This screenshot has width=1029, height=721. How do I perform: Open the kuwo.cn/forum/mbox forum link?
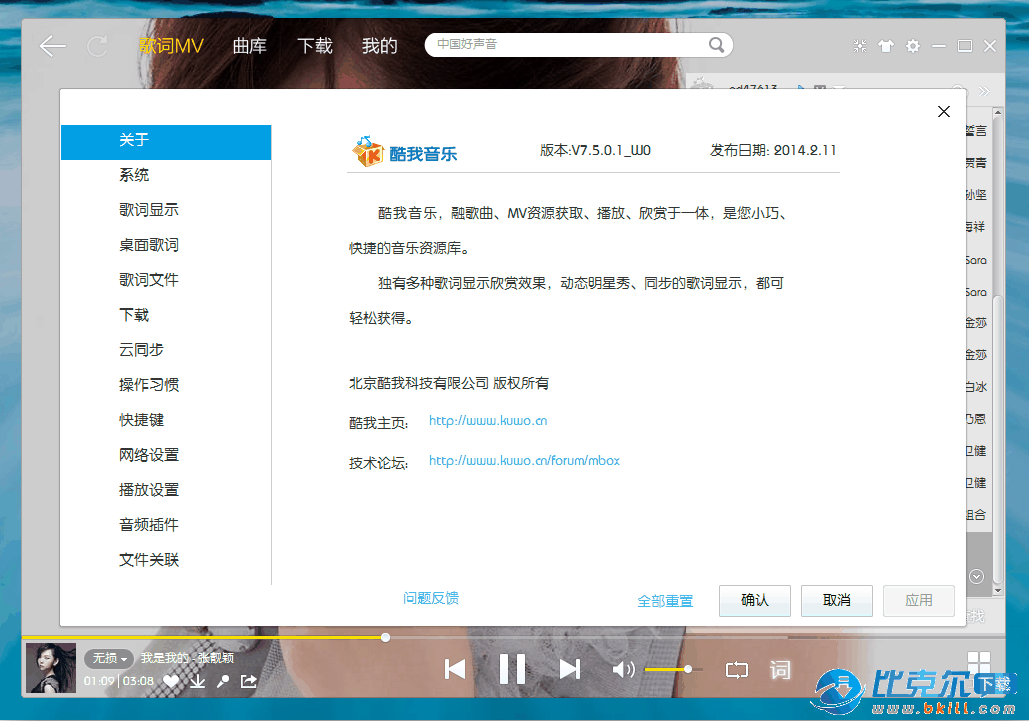coord(524,461)
